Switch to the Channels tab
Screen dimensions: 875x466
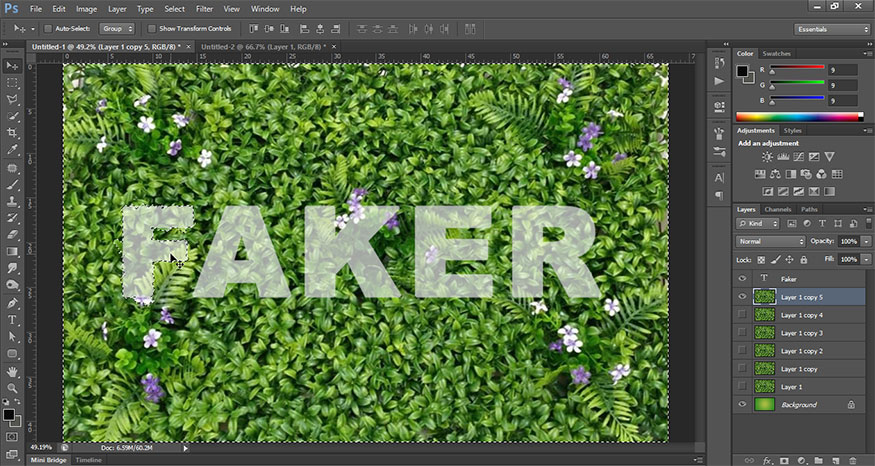coord(779,209)
